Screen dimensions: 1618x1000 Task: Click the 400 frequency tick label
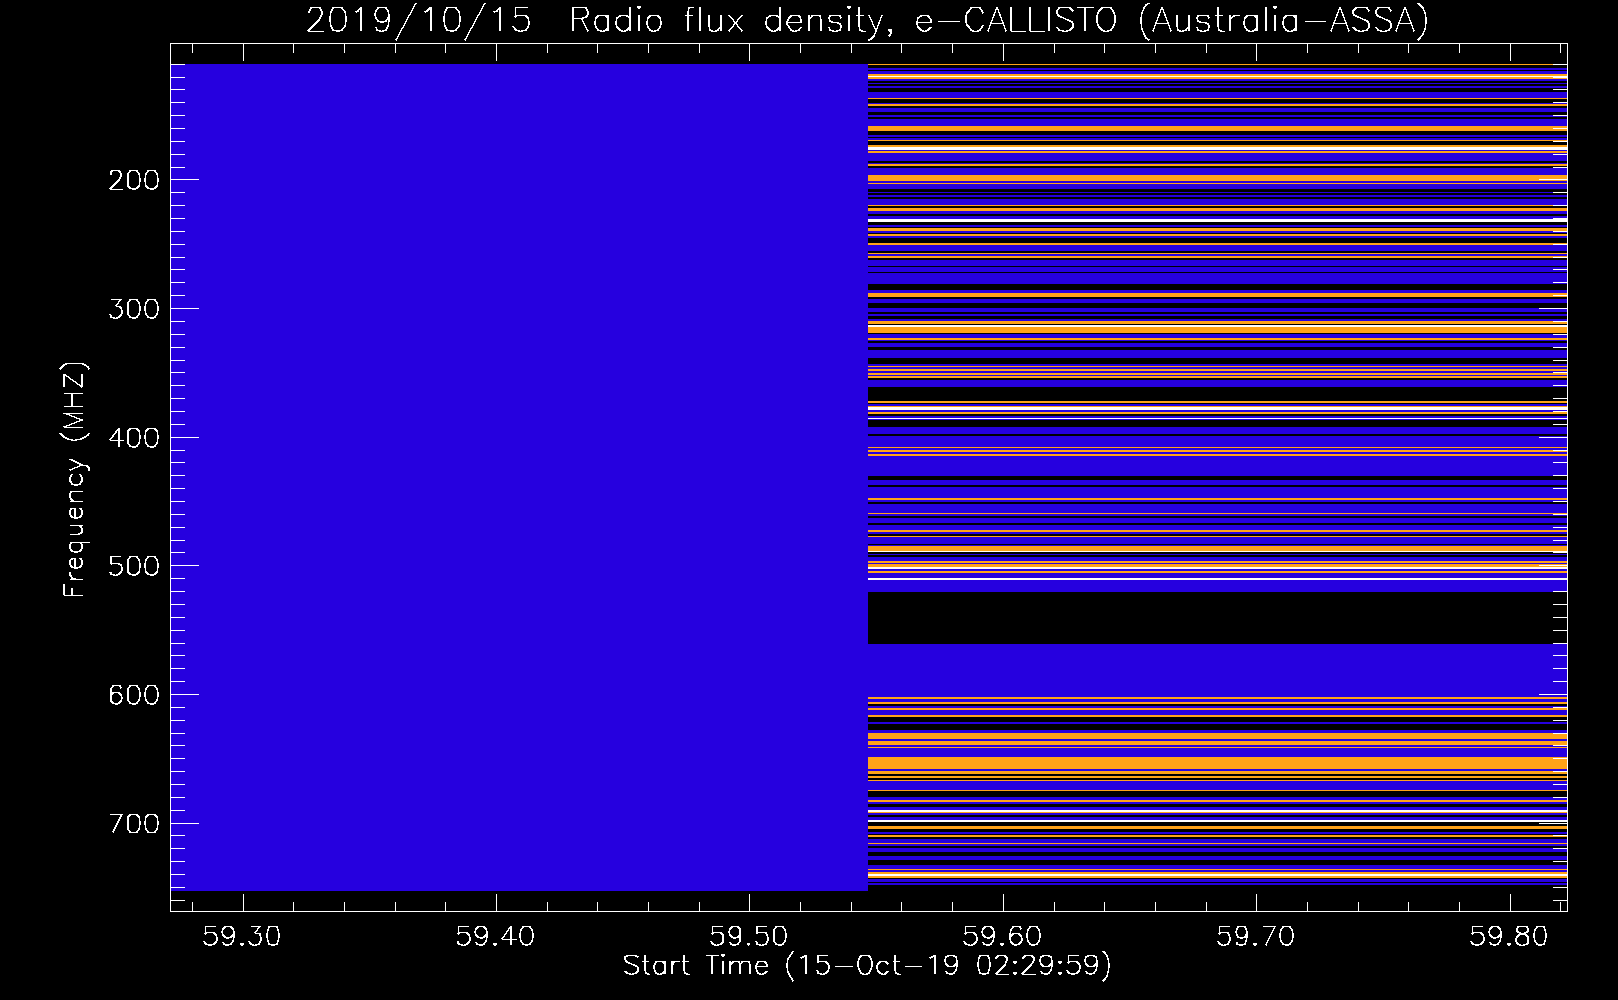(134, 438)
